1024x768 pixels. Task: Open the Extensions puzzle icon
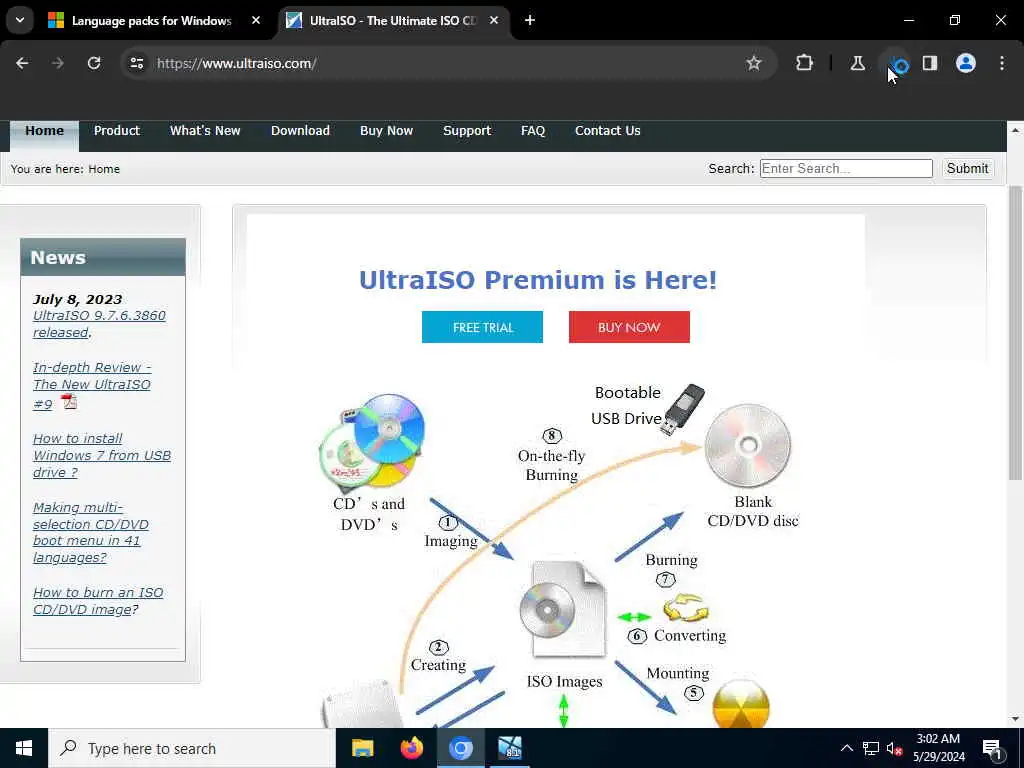click(805, 63)
